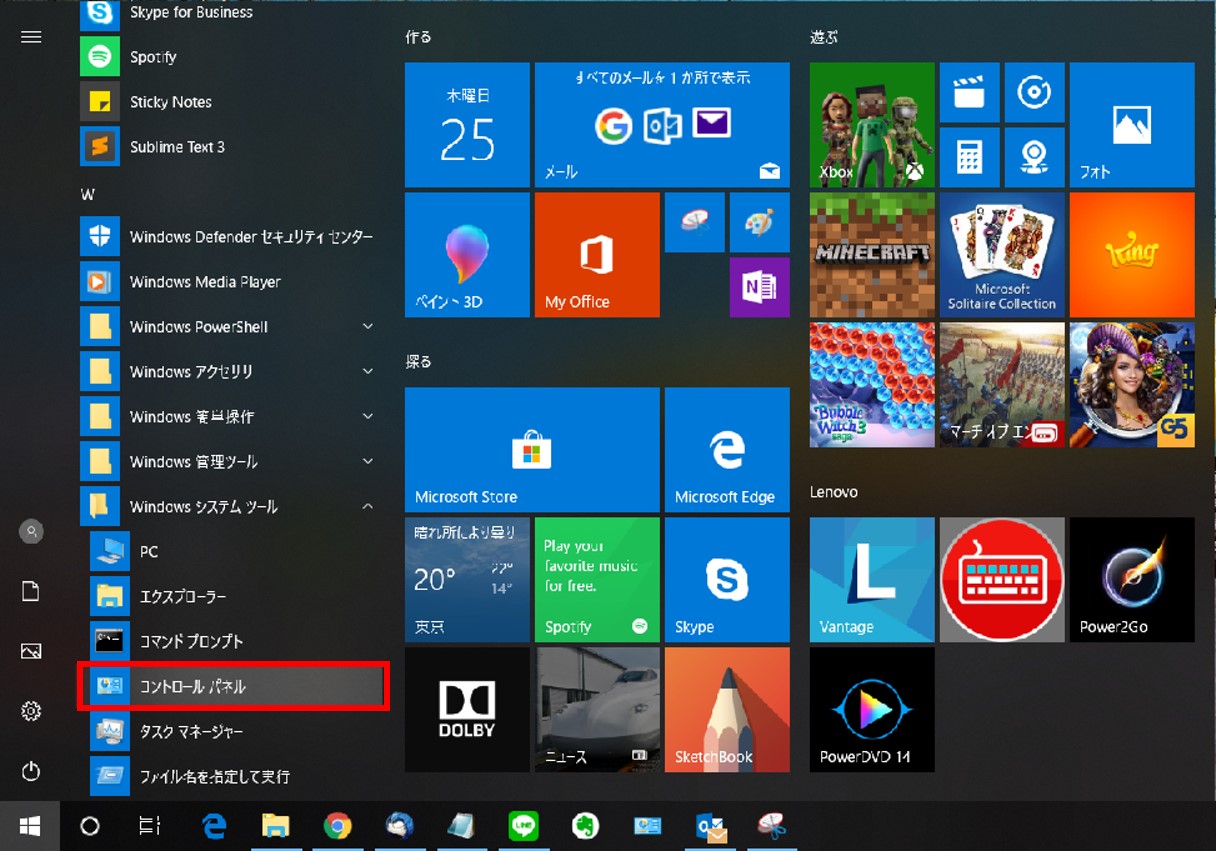
Task: Click the Power icon in the Start rail
Action: pos(31,771)
